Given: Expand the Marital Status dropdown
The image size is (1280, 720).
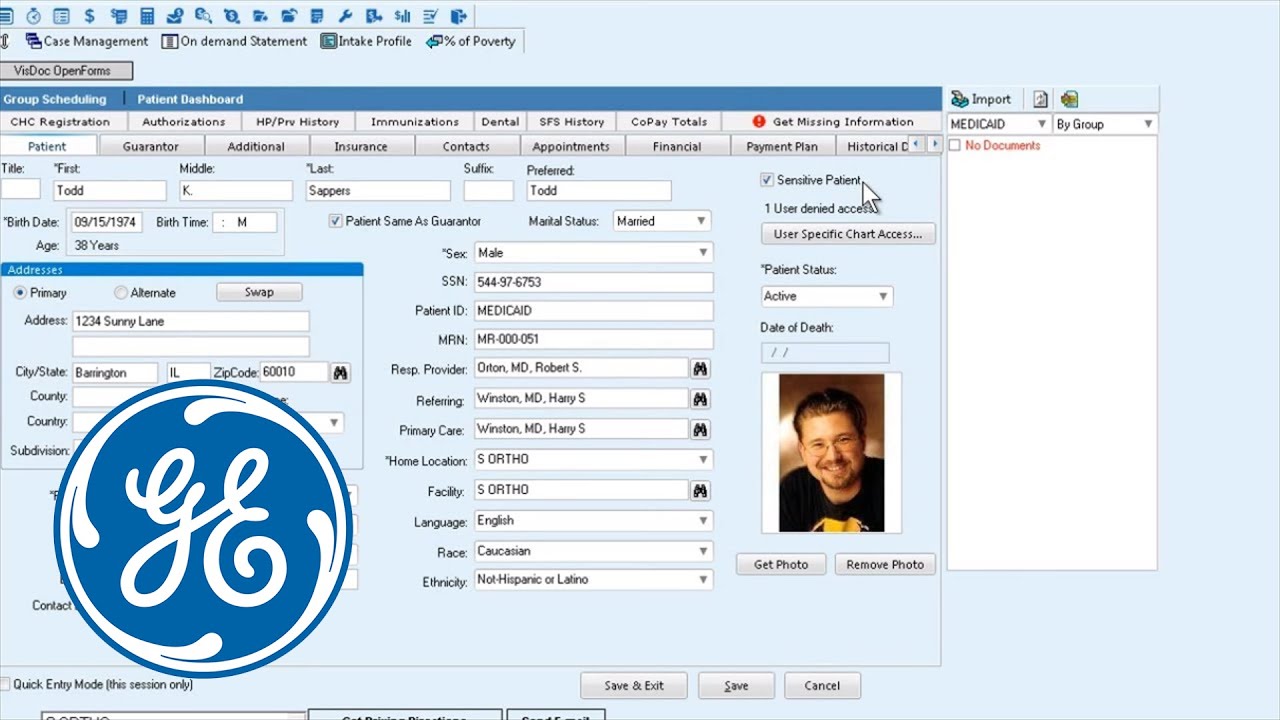Looking at the screenshot, I should tap(700, 221).
